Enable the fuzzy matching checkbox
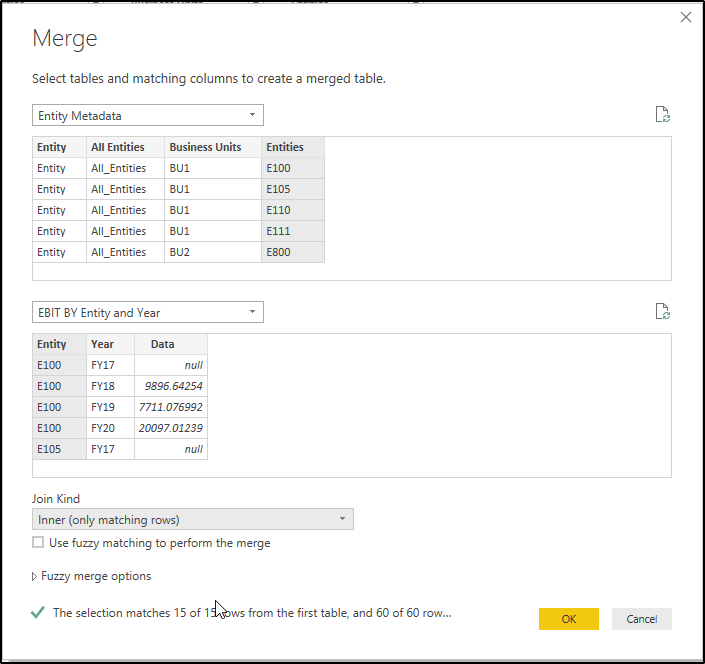 [38, 543]
